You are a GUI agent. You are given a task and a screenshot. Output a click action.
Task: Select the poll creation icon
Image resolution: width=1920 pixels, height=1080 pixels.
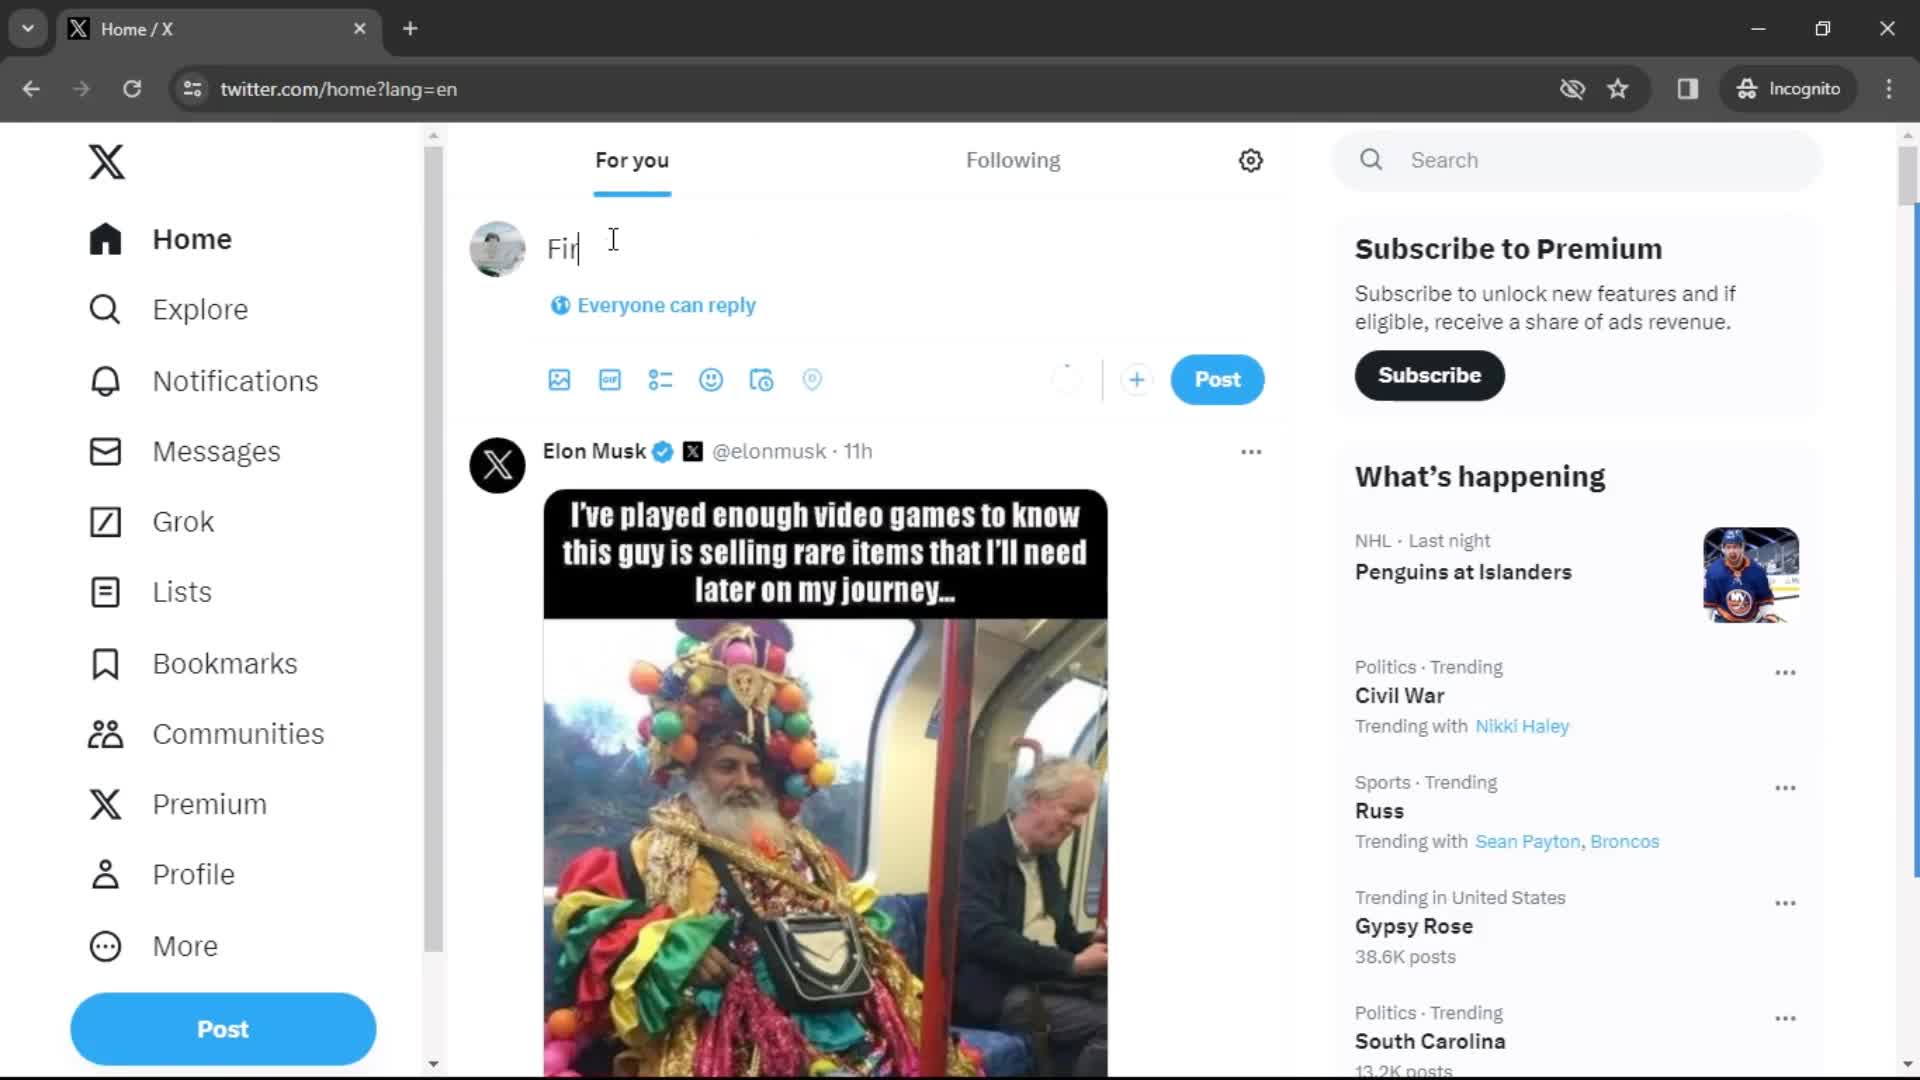click(x=659, y=380)
